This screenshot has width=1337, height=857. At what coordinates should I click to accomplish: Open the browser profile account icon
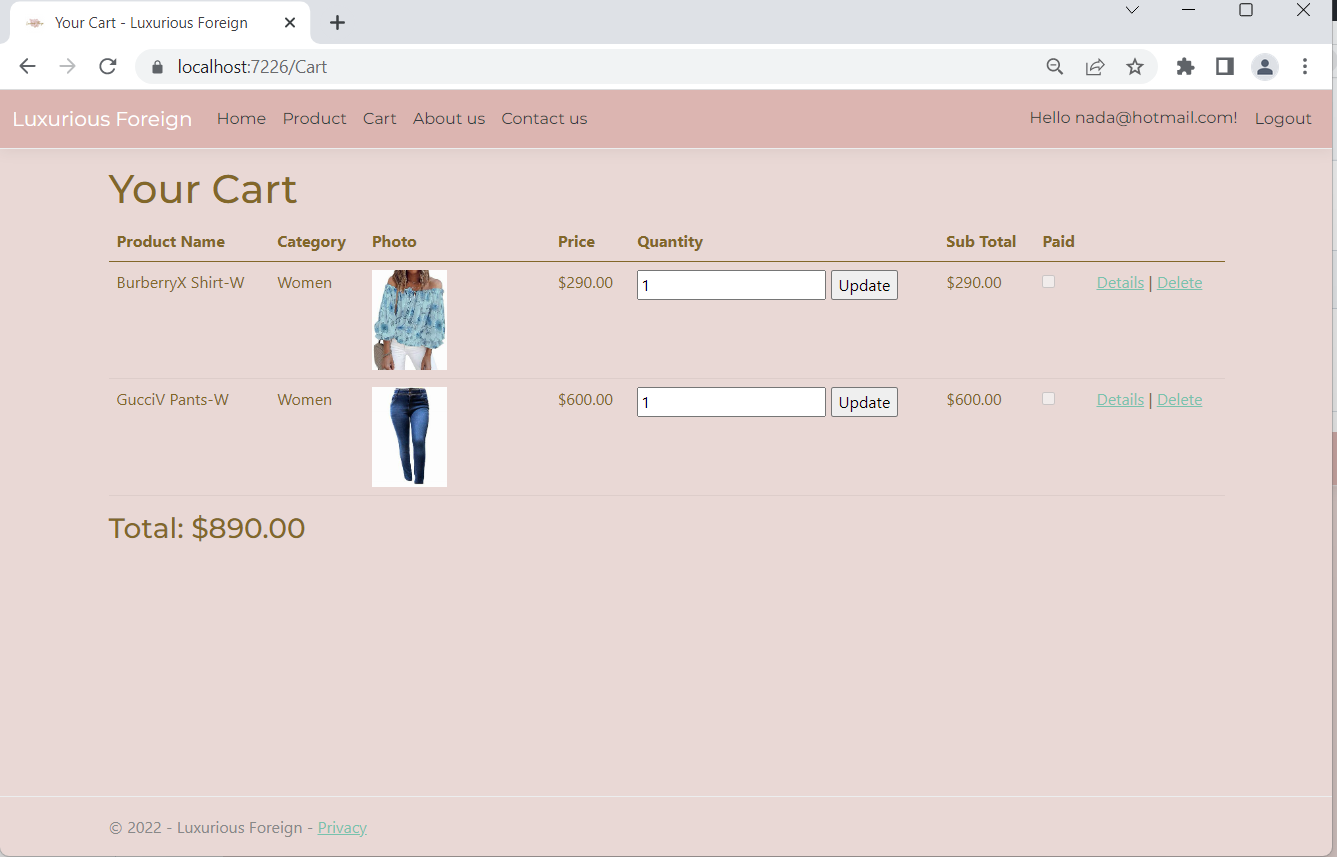click(1264, 67)
